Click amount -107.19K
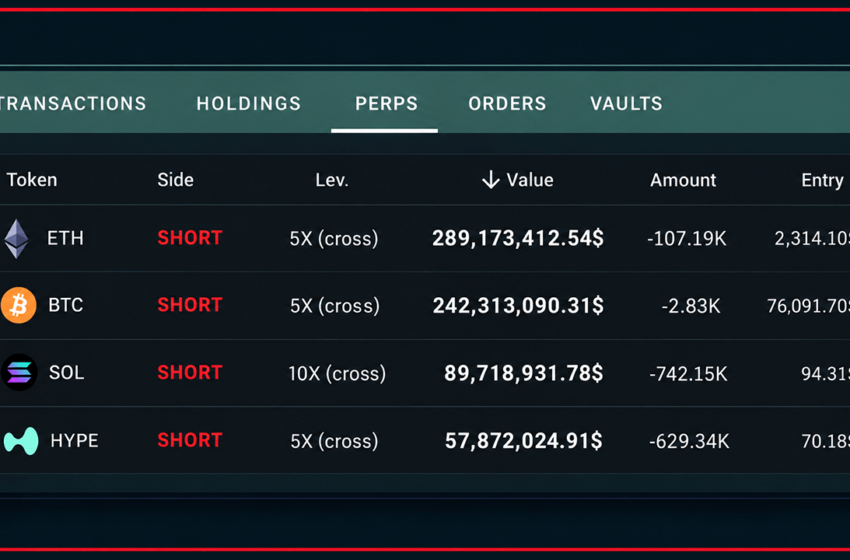This screenshot has width=850, height=560. [x=687, y=239]
